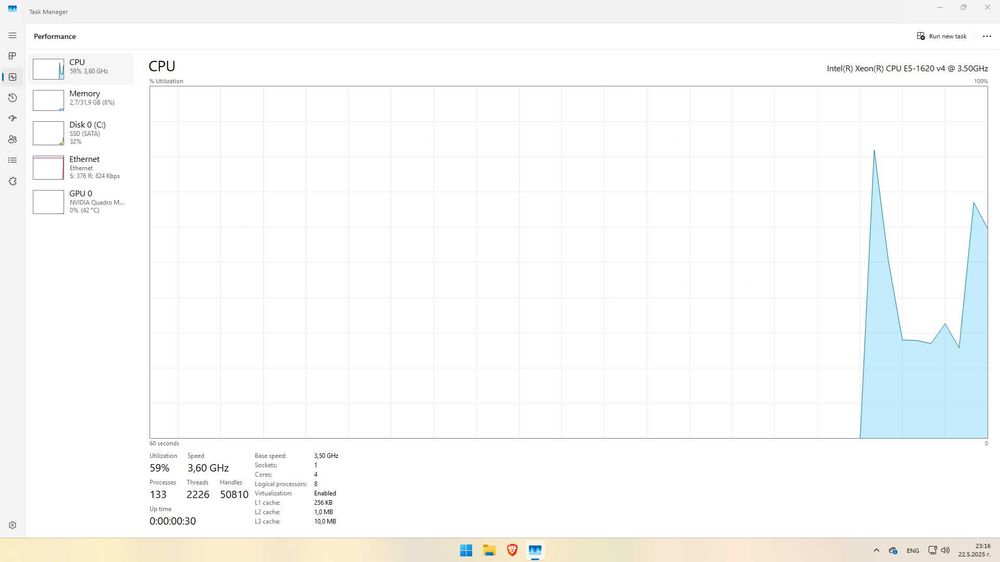Click the Performance page heading
The width and height of the screenshot is (1000, 562).
tap(55, 36)
